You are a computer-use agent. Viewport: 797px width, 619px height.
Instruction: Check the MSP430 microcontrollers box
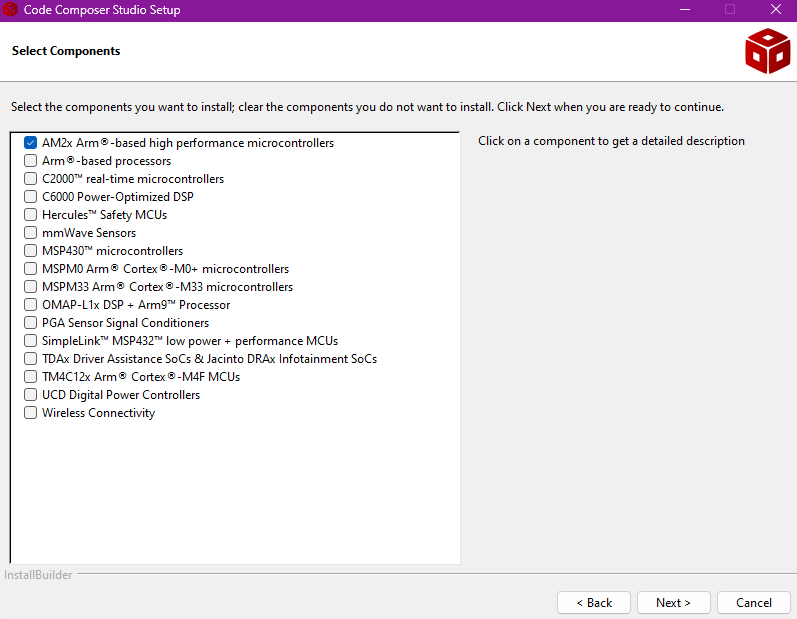pyautogui.click(x=30, y=251)
